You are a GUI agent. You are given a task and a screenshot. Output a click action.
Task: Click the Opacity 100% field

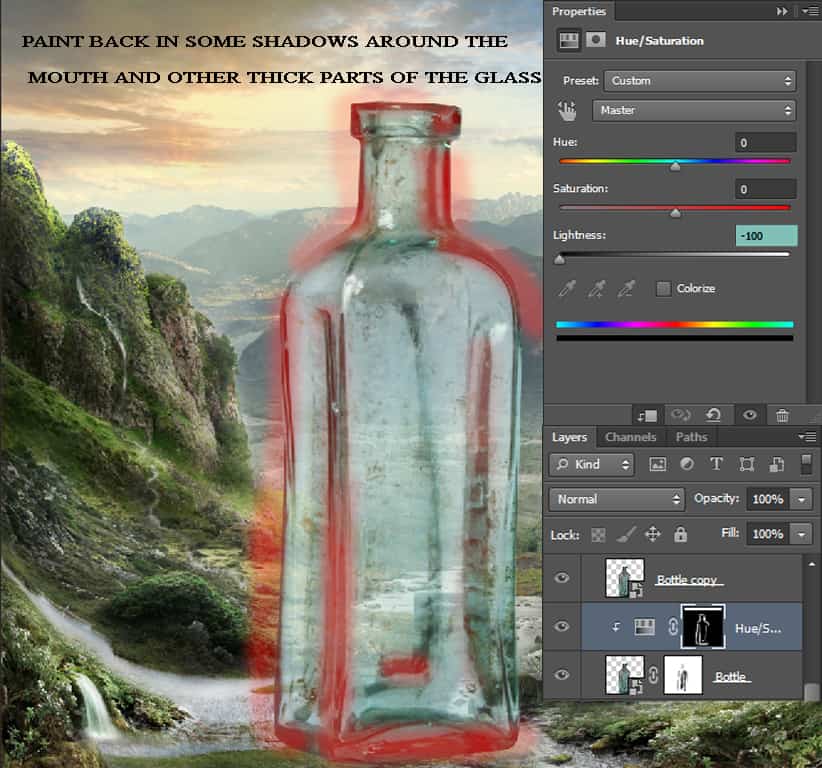[767, 500]
